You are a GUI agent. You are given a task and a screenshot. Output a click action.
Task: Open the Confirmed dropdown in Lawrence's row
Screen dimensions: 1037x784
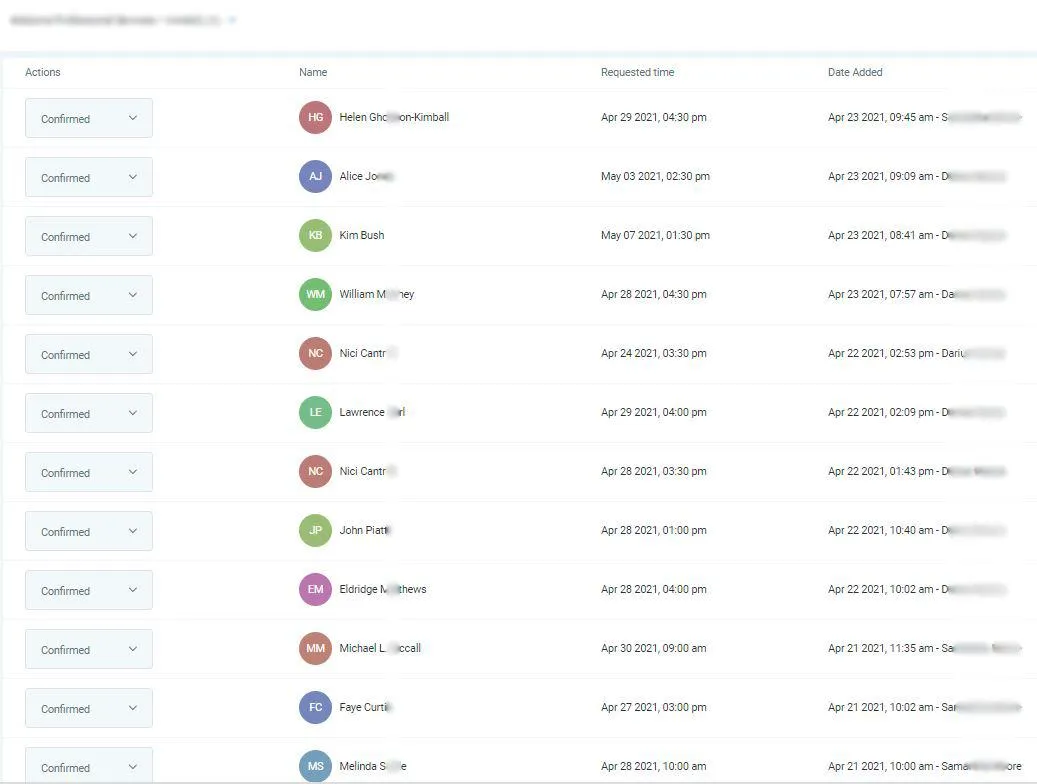pos(89,414)
